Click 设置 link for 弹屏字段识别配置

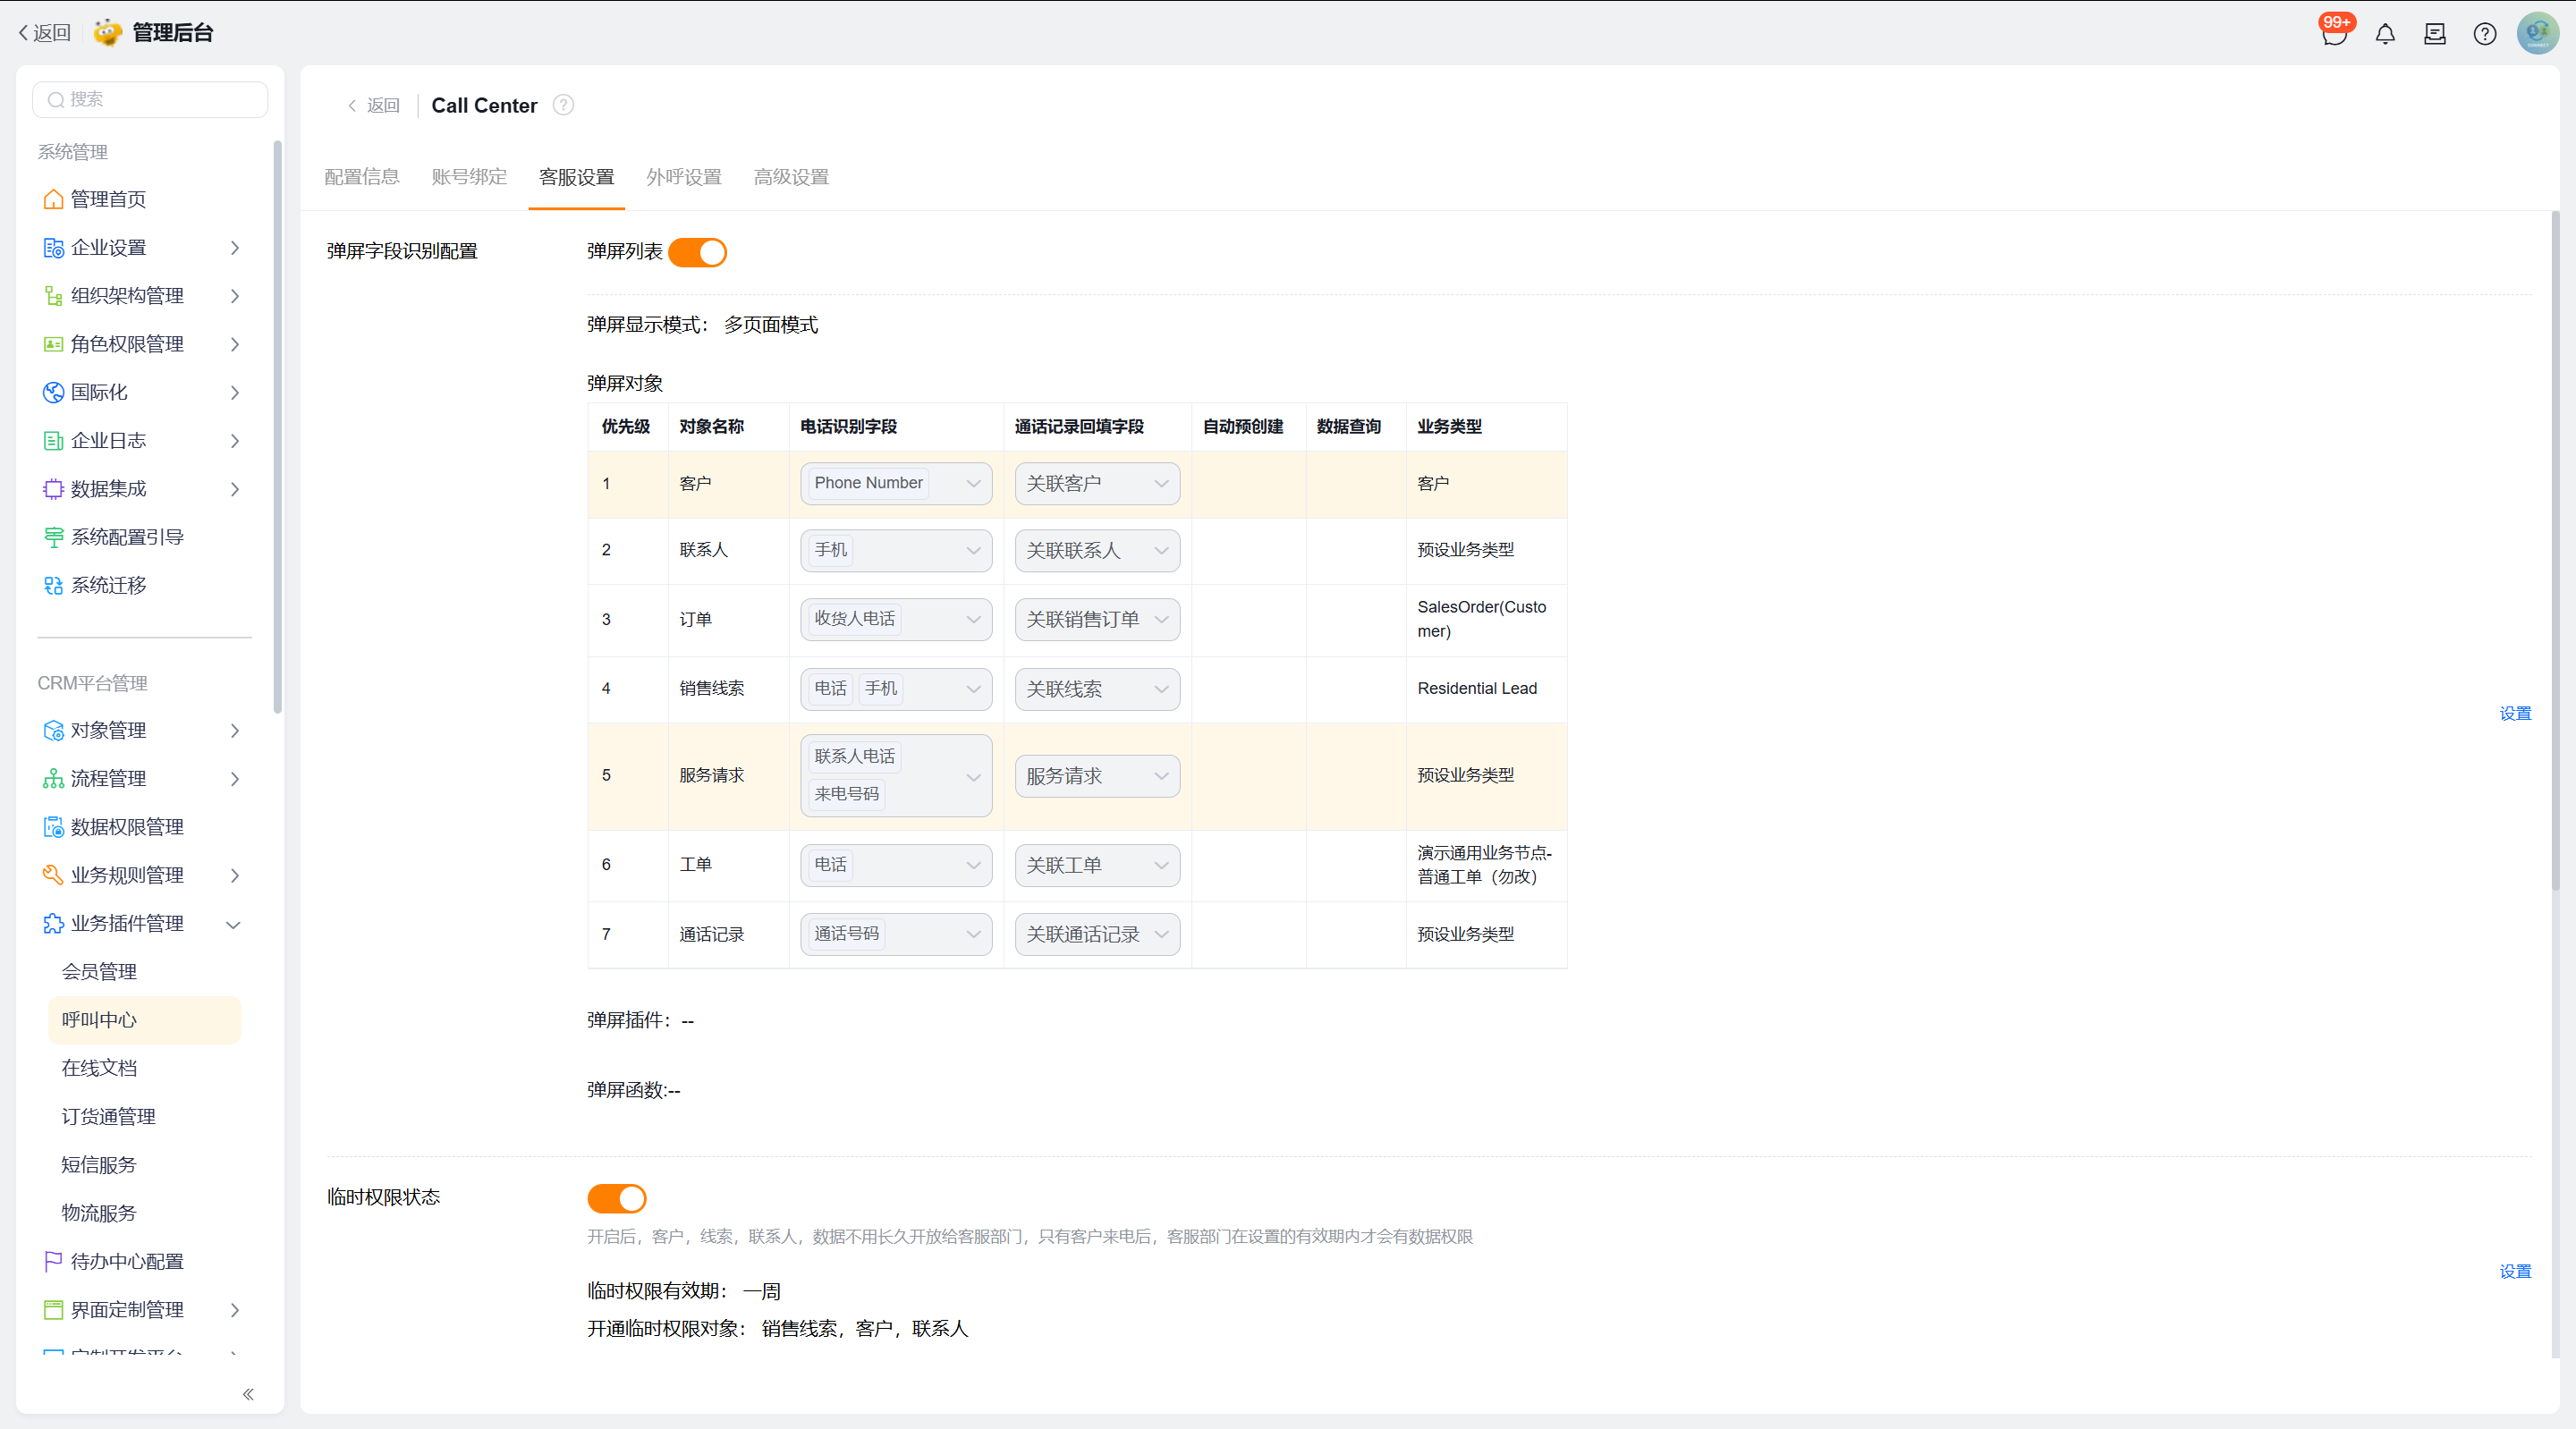tap(2515, 713)
